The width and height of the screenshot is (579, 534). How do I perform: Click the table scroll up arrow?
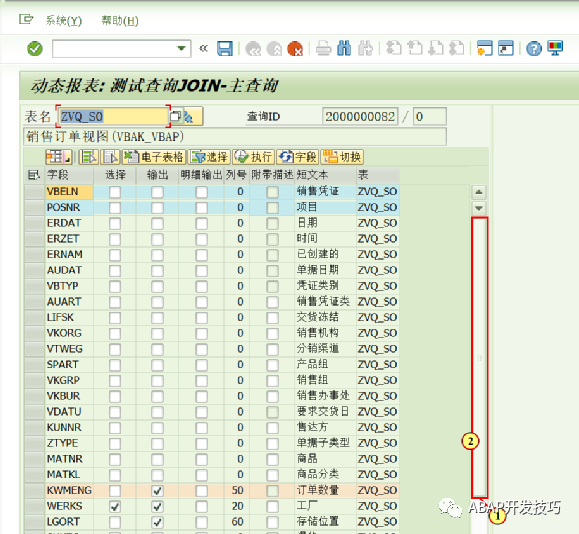[479, 192]
